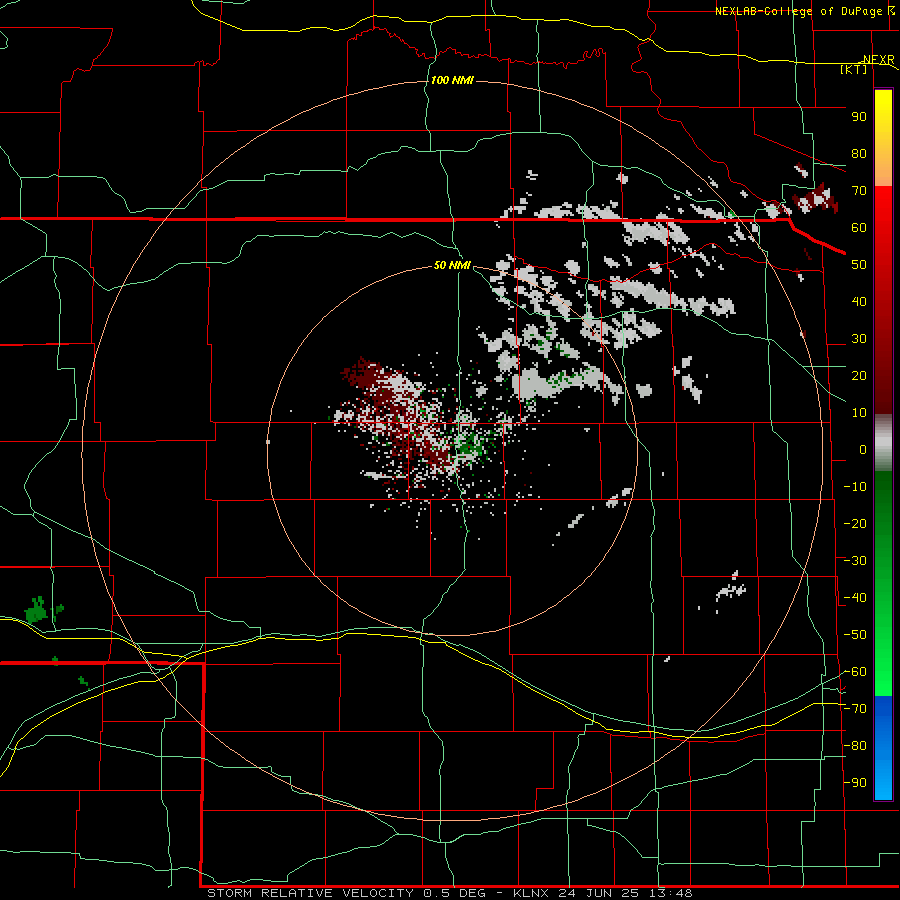The width and height of the screenshot is (900, 900).
Task: Click the dark red echo cluster at upper right
Action: point(814,198)
